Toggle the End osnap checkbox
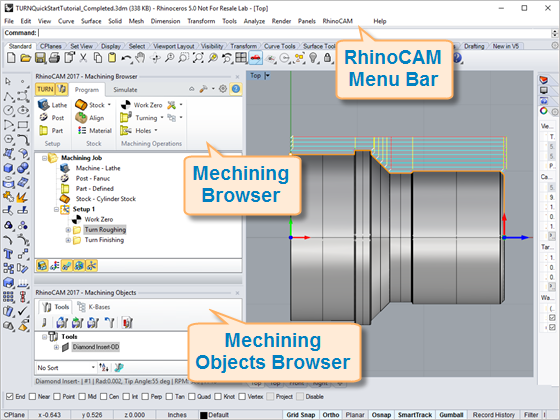Screen dimensions: 560x420 click(x=10, y=396)
